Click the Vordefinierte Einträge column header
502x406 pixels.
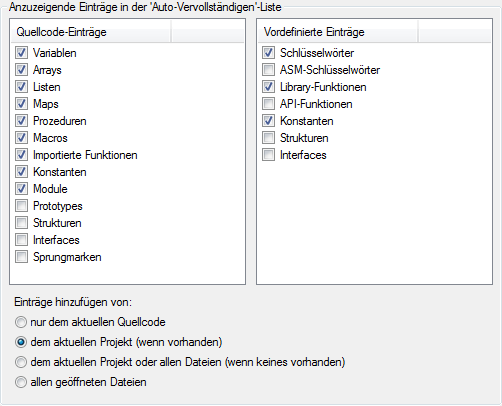(x=338, y=32)
